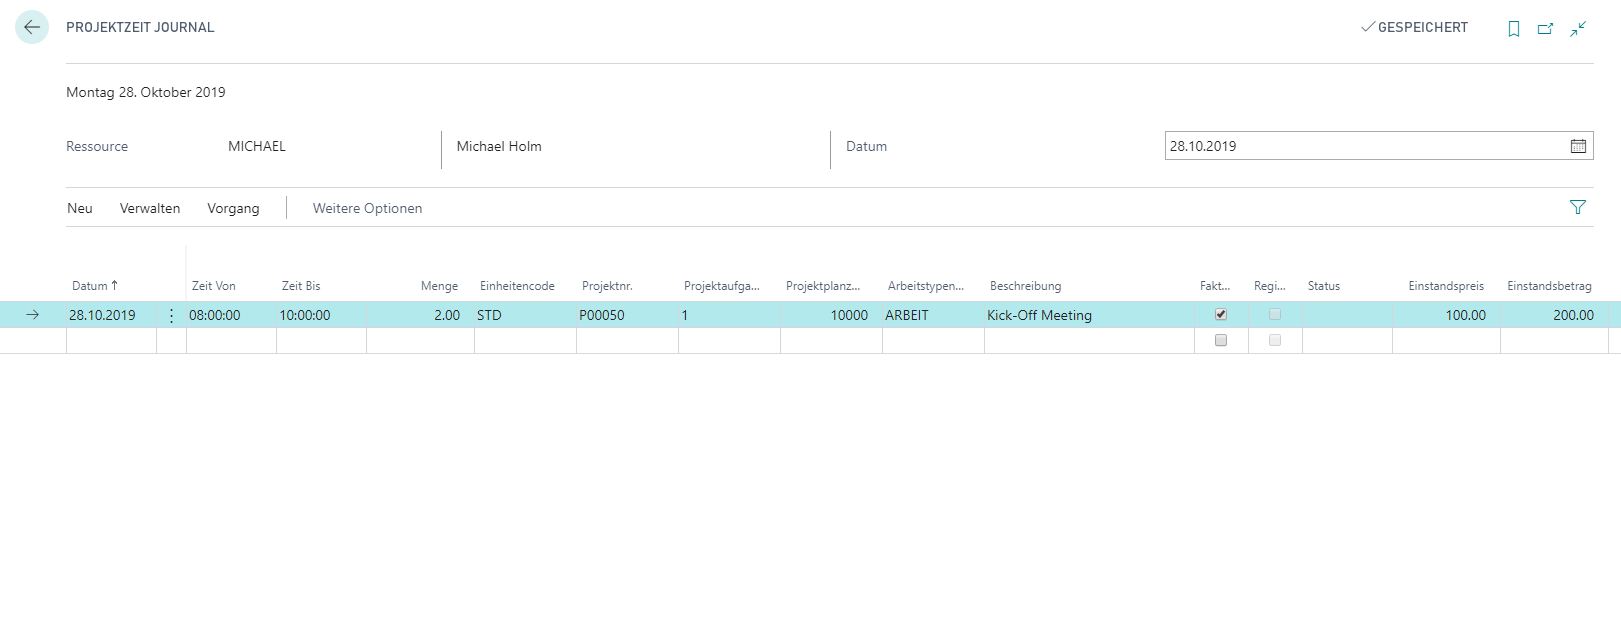
Task: Click the Zeit Von column header
Action: 214,286
